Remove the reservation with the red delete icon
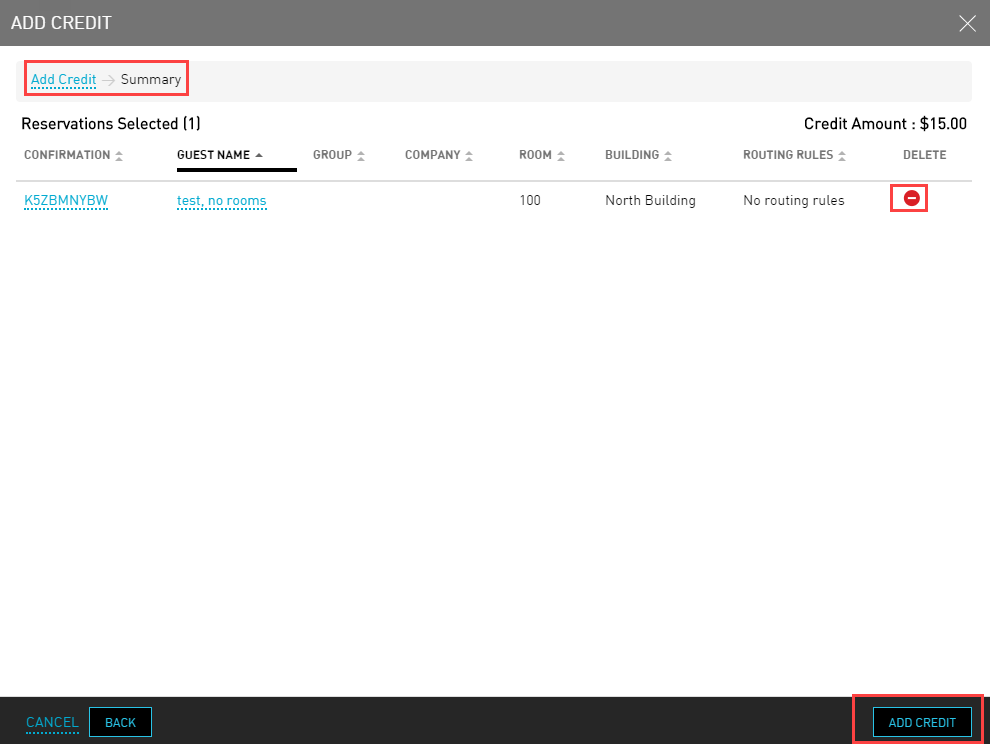 pos(911,199)
